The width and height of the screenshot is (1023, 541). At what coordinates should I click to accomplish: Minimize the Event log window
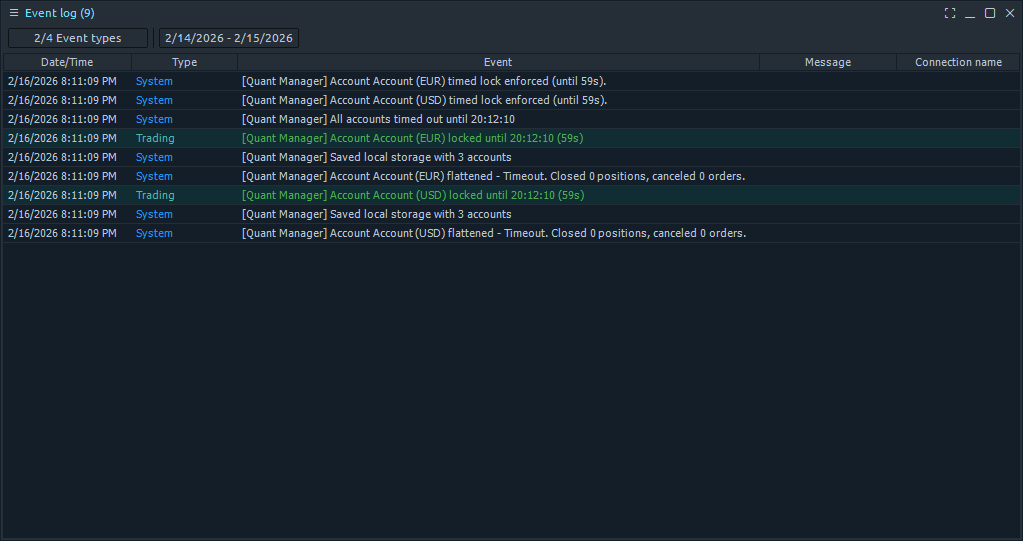[970, 13]
